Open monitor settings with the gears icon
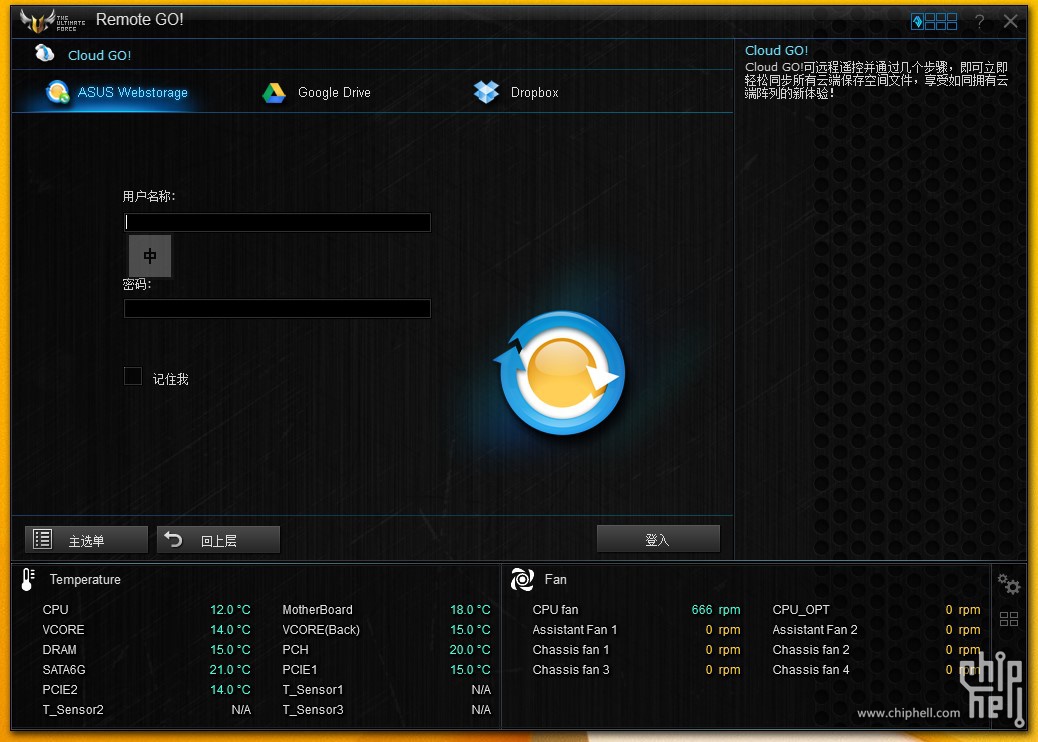1038x742 pixels. 1009,584
